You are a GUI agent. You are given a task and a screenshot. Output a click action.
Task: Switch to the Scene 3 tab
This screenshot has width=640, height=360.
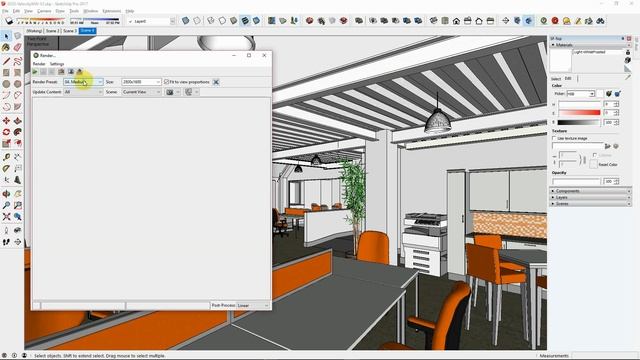[x=69, y=31]
